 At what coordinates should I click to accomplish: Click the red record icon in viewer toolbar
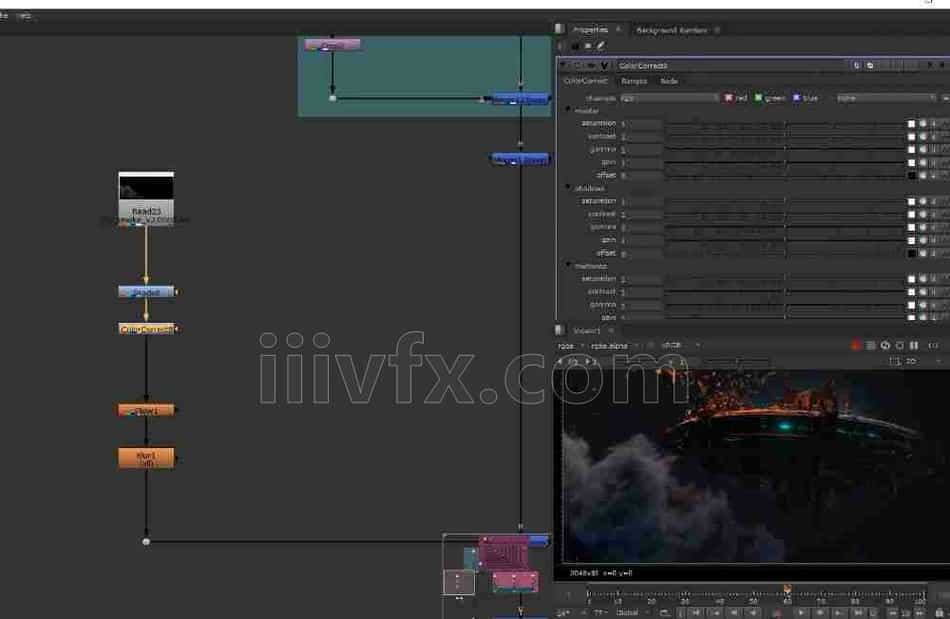coord(855,346)
